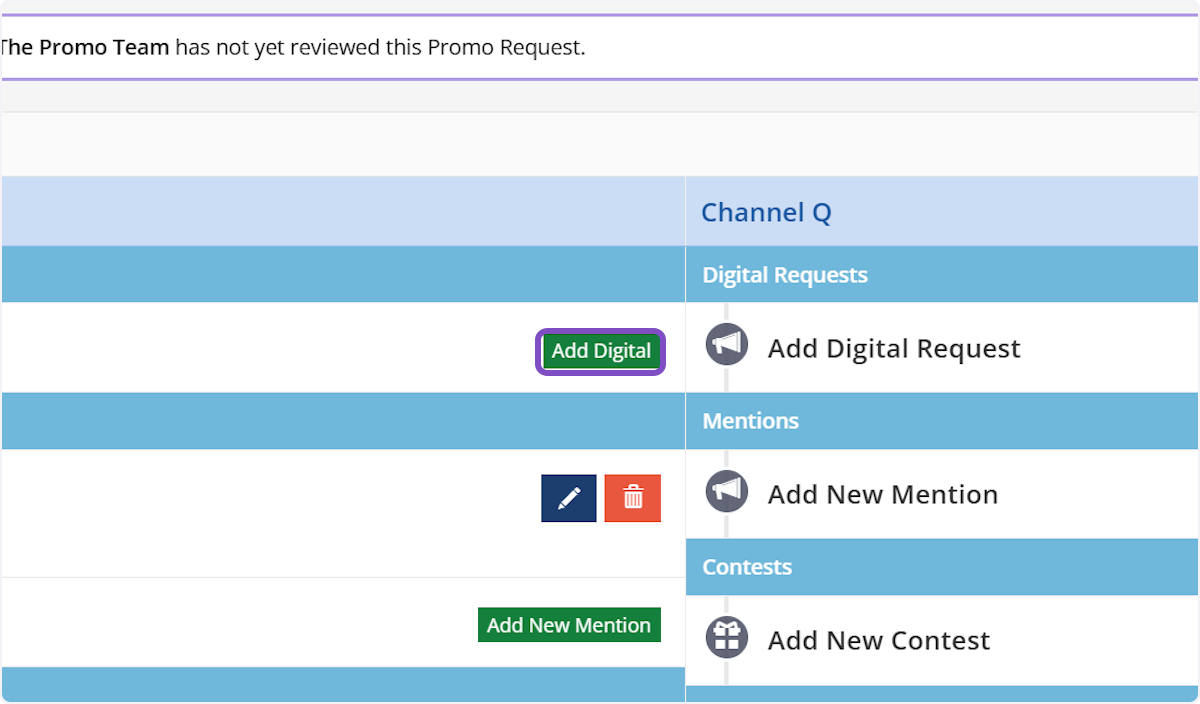Click the Digital Requests section header
This screenshot has width=1200, height=704.
[x=785, y=275]
